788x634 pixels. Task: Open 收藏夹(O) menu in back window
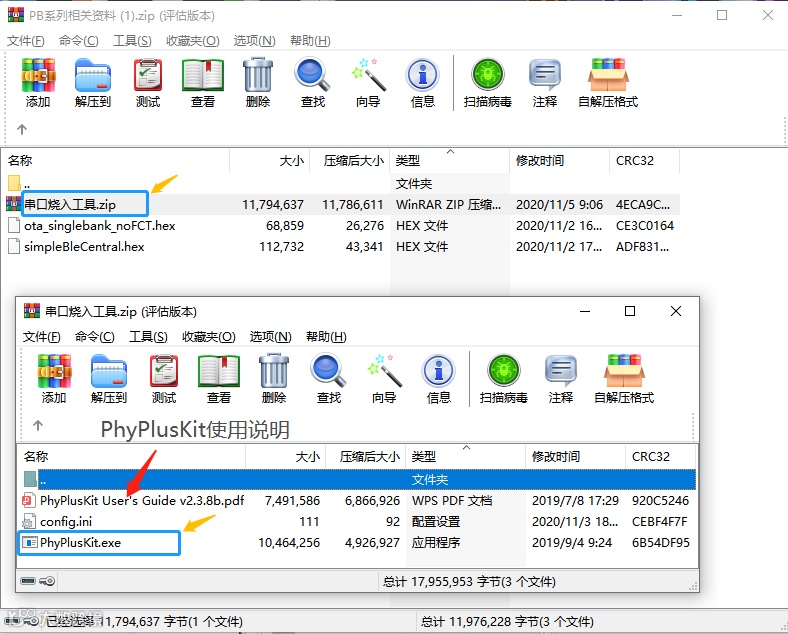pos(192,41)
